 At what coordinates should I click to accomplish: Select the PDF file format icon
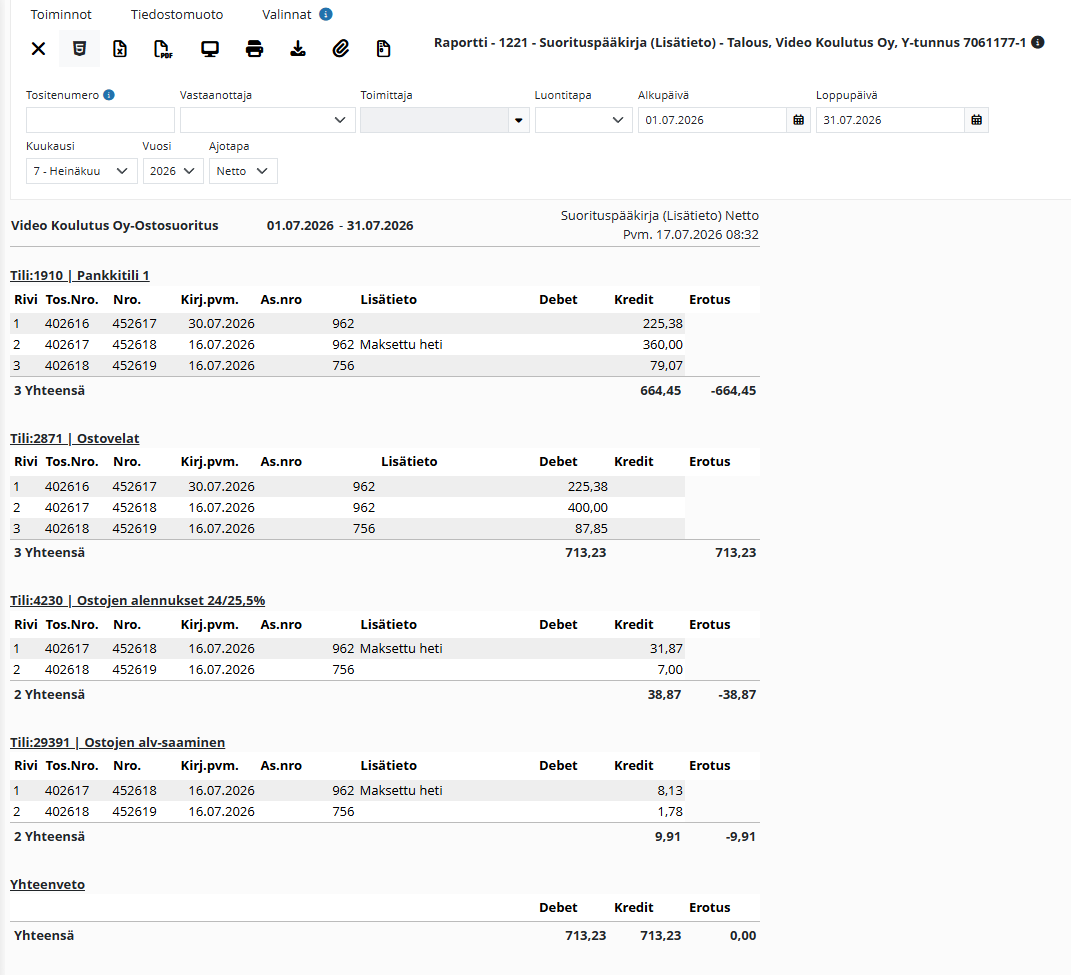point(163,49)
